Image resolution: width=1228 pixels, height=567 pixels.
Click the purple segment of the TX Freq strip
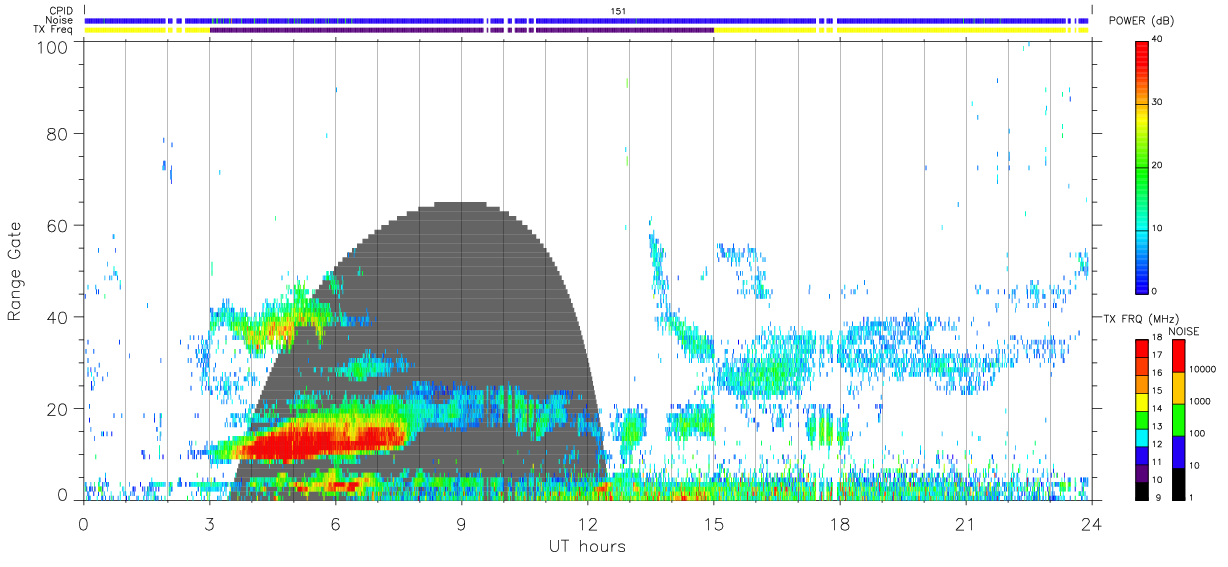[x=461, y=30]
